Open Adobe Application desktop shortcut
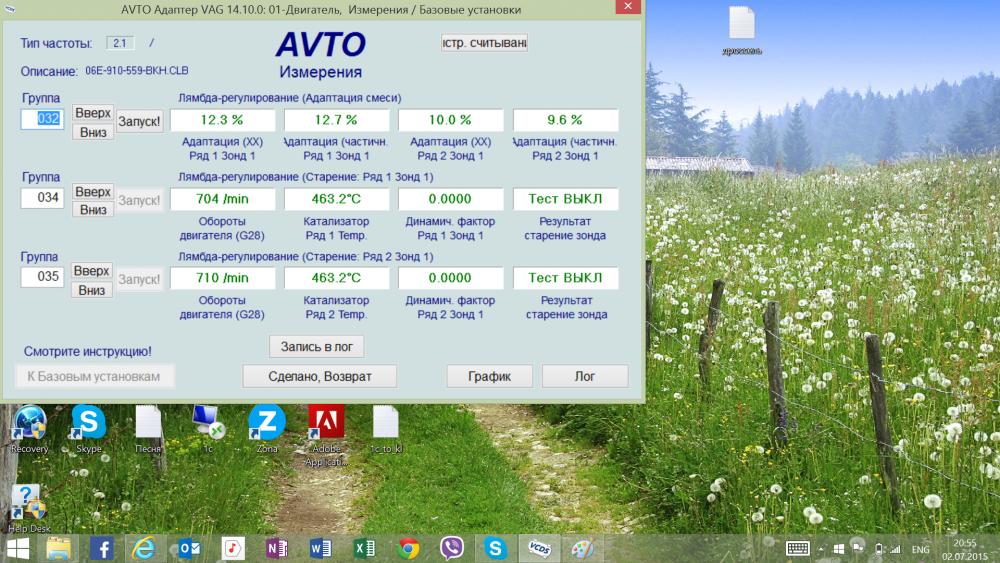This screenshot has height=563, width=1000. [326, 435]
